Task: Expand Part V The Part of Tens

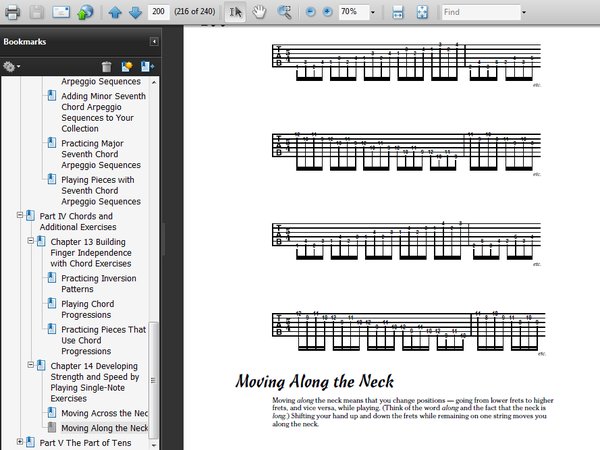Action: (20, 442)
